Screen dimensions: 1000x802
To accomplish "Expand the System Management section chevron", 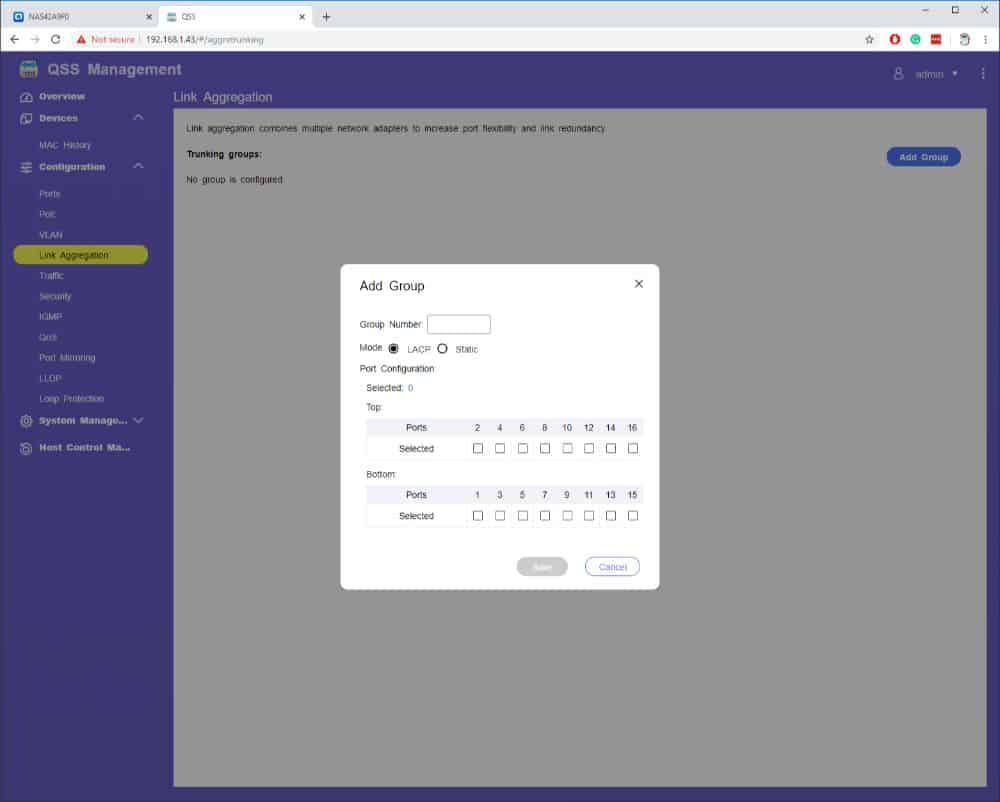I will (x=138, y=421).
